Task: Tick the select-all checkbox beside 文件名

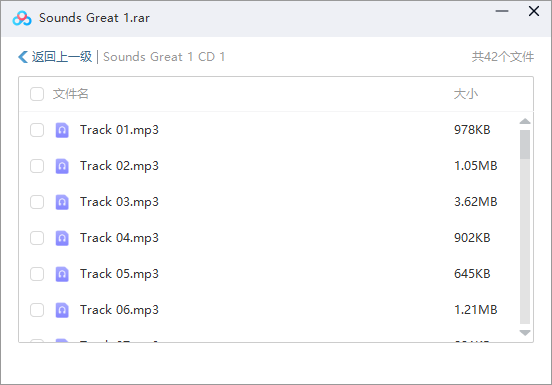Action: coord(37,94)
